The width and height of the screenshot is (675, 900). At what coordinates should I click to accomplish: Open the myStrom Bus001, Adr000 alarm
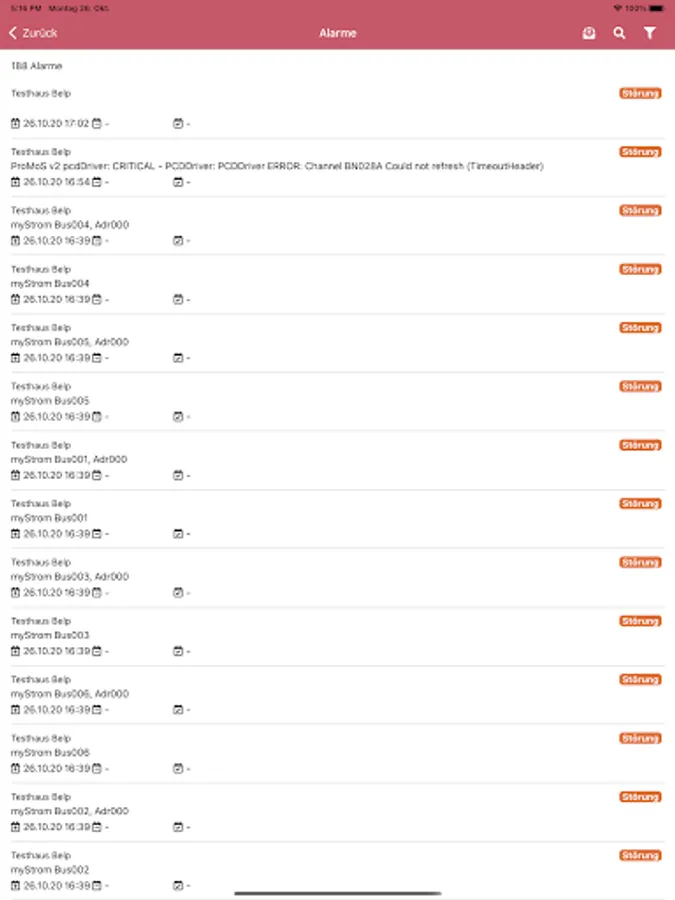(70, 459)
